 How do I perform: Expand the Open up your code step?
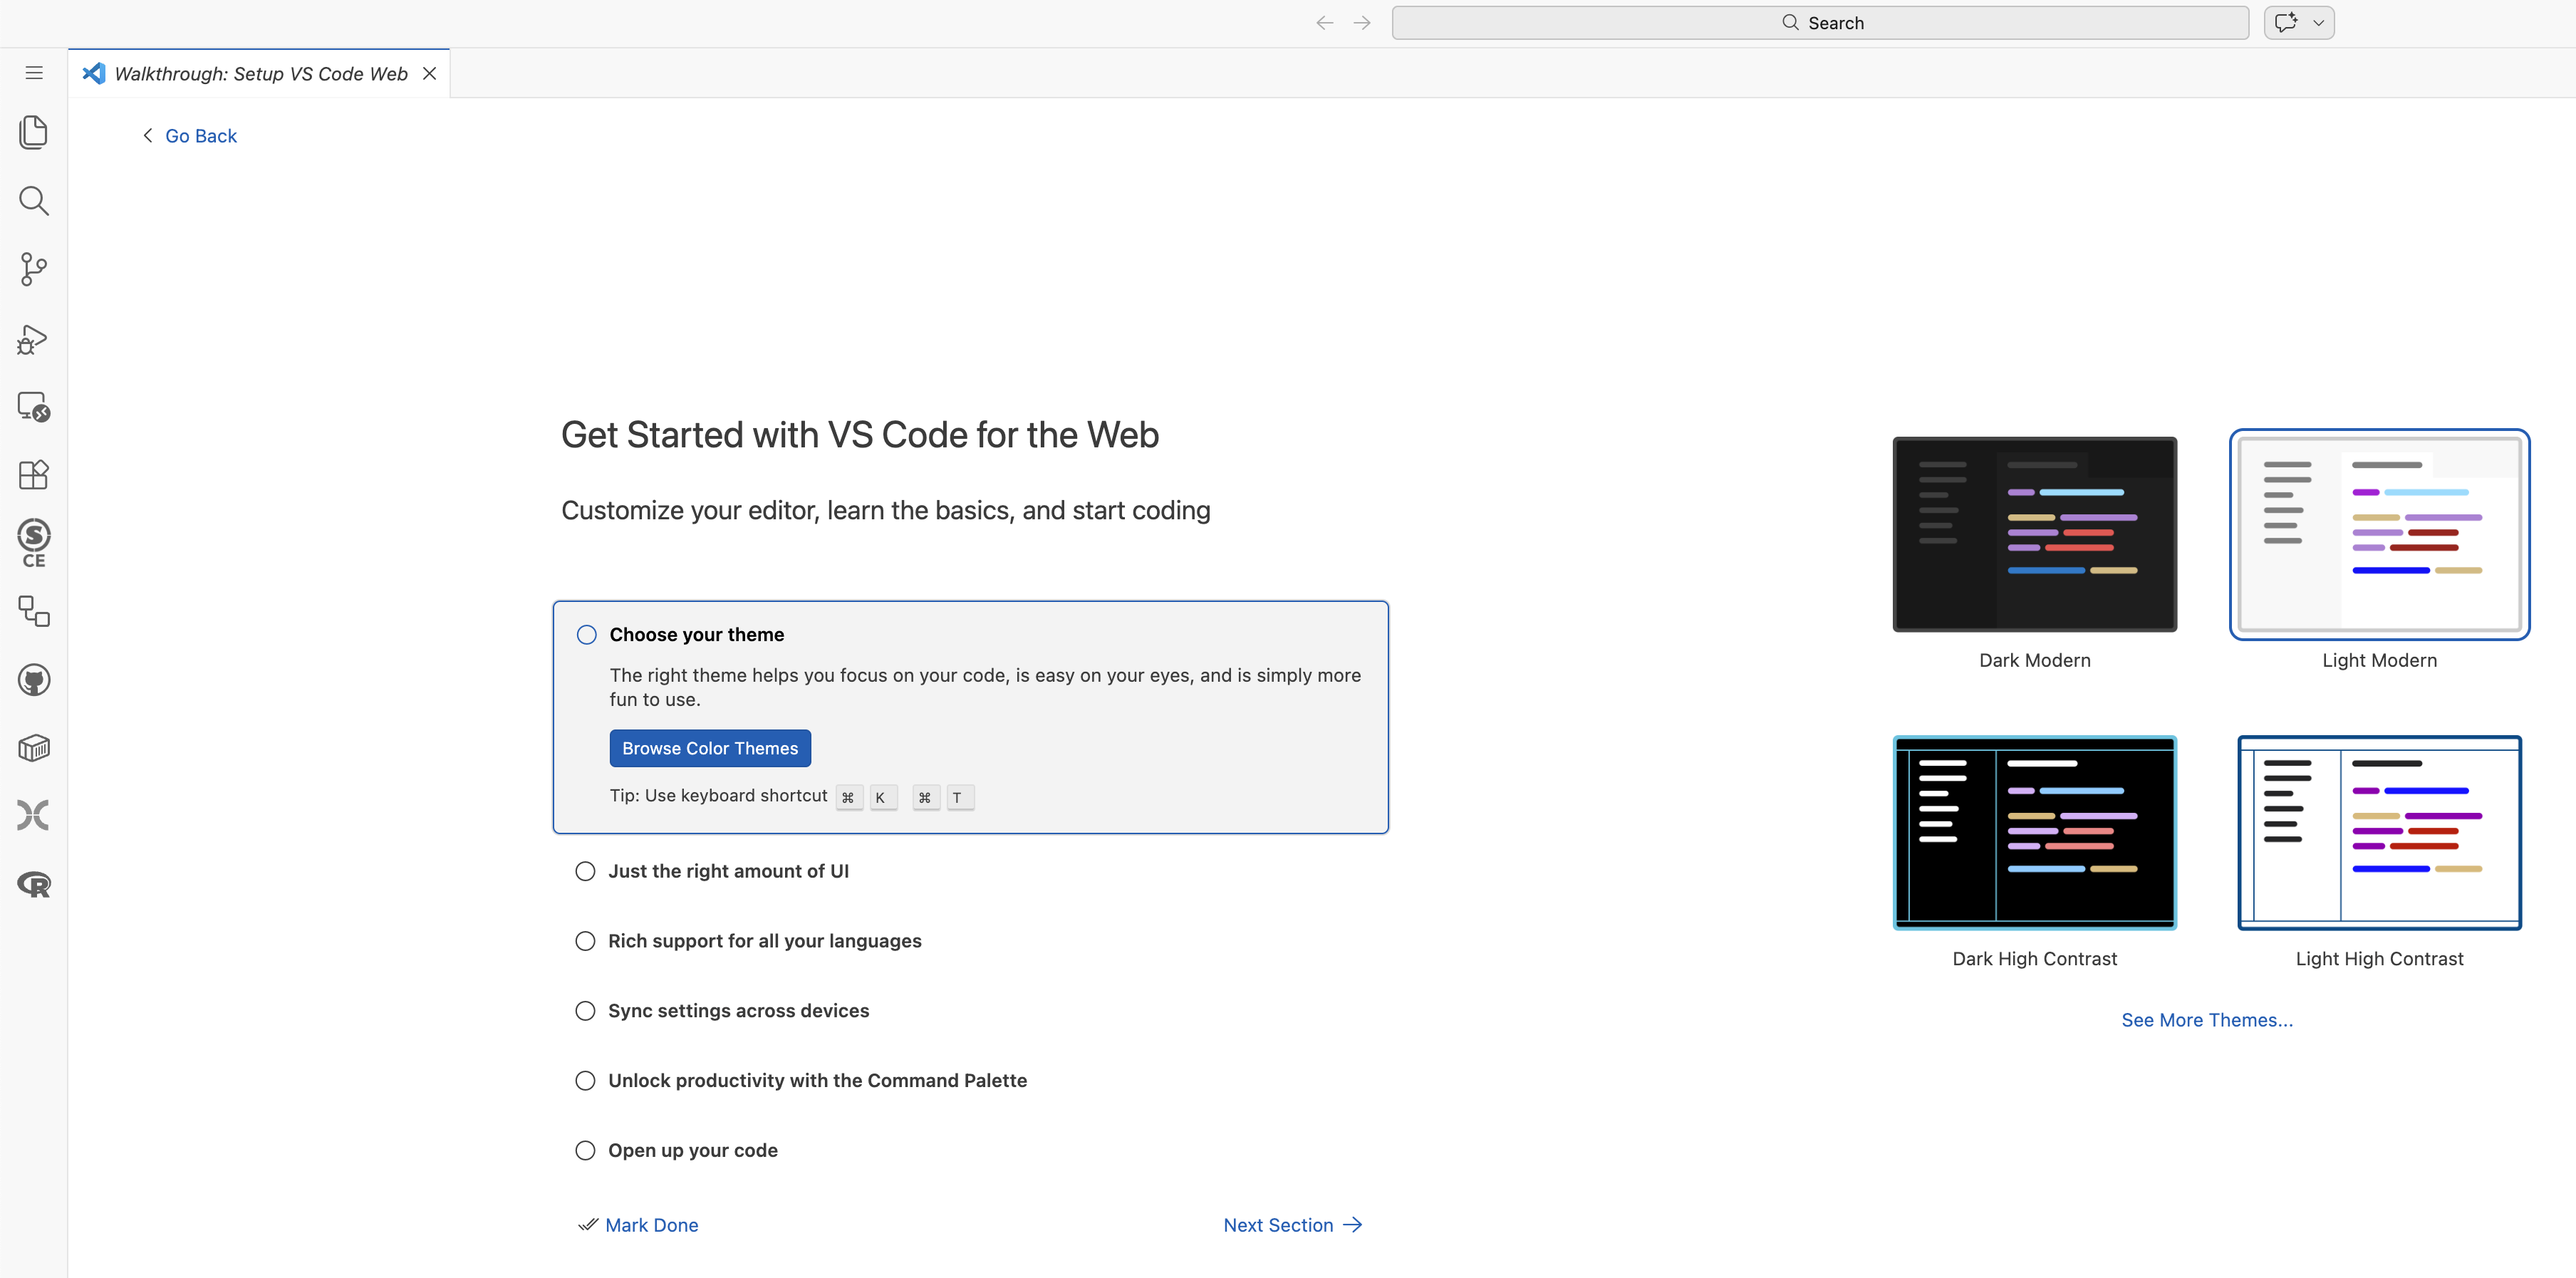pyautogui.click(x=692, y=1151)
